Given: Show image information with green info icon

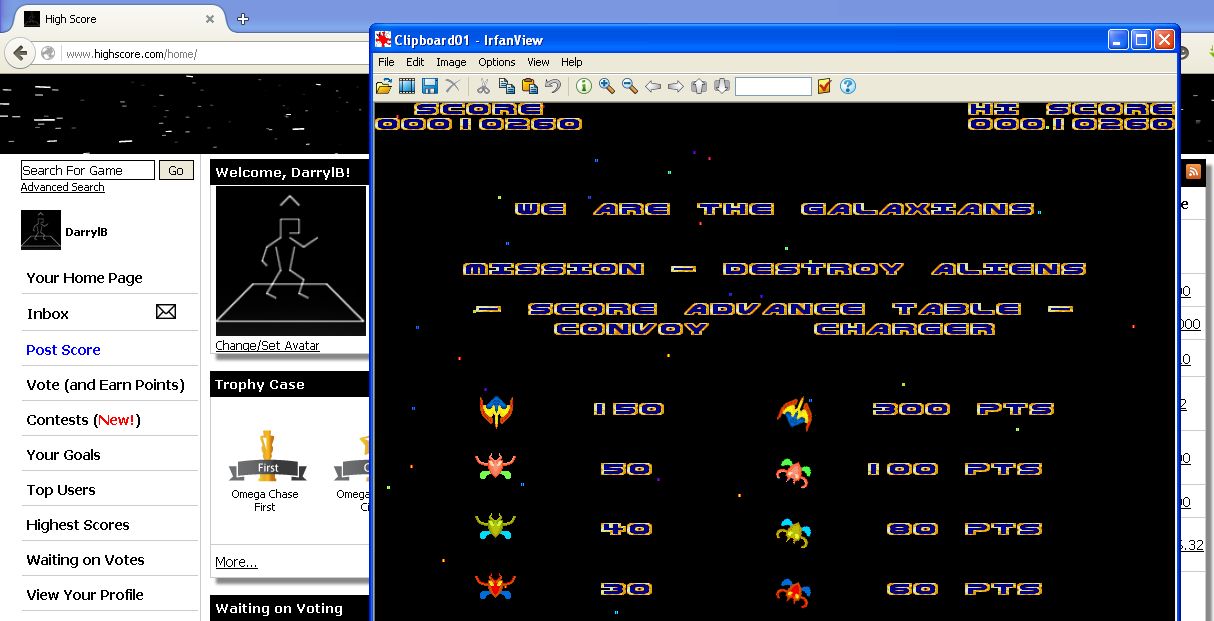Looking at the screenshot, I should click(583, 87).
